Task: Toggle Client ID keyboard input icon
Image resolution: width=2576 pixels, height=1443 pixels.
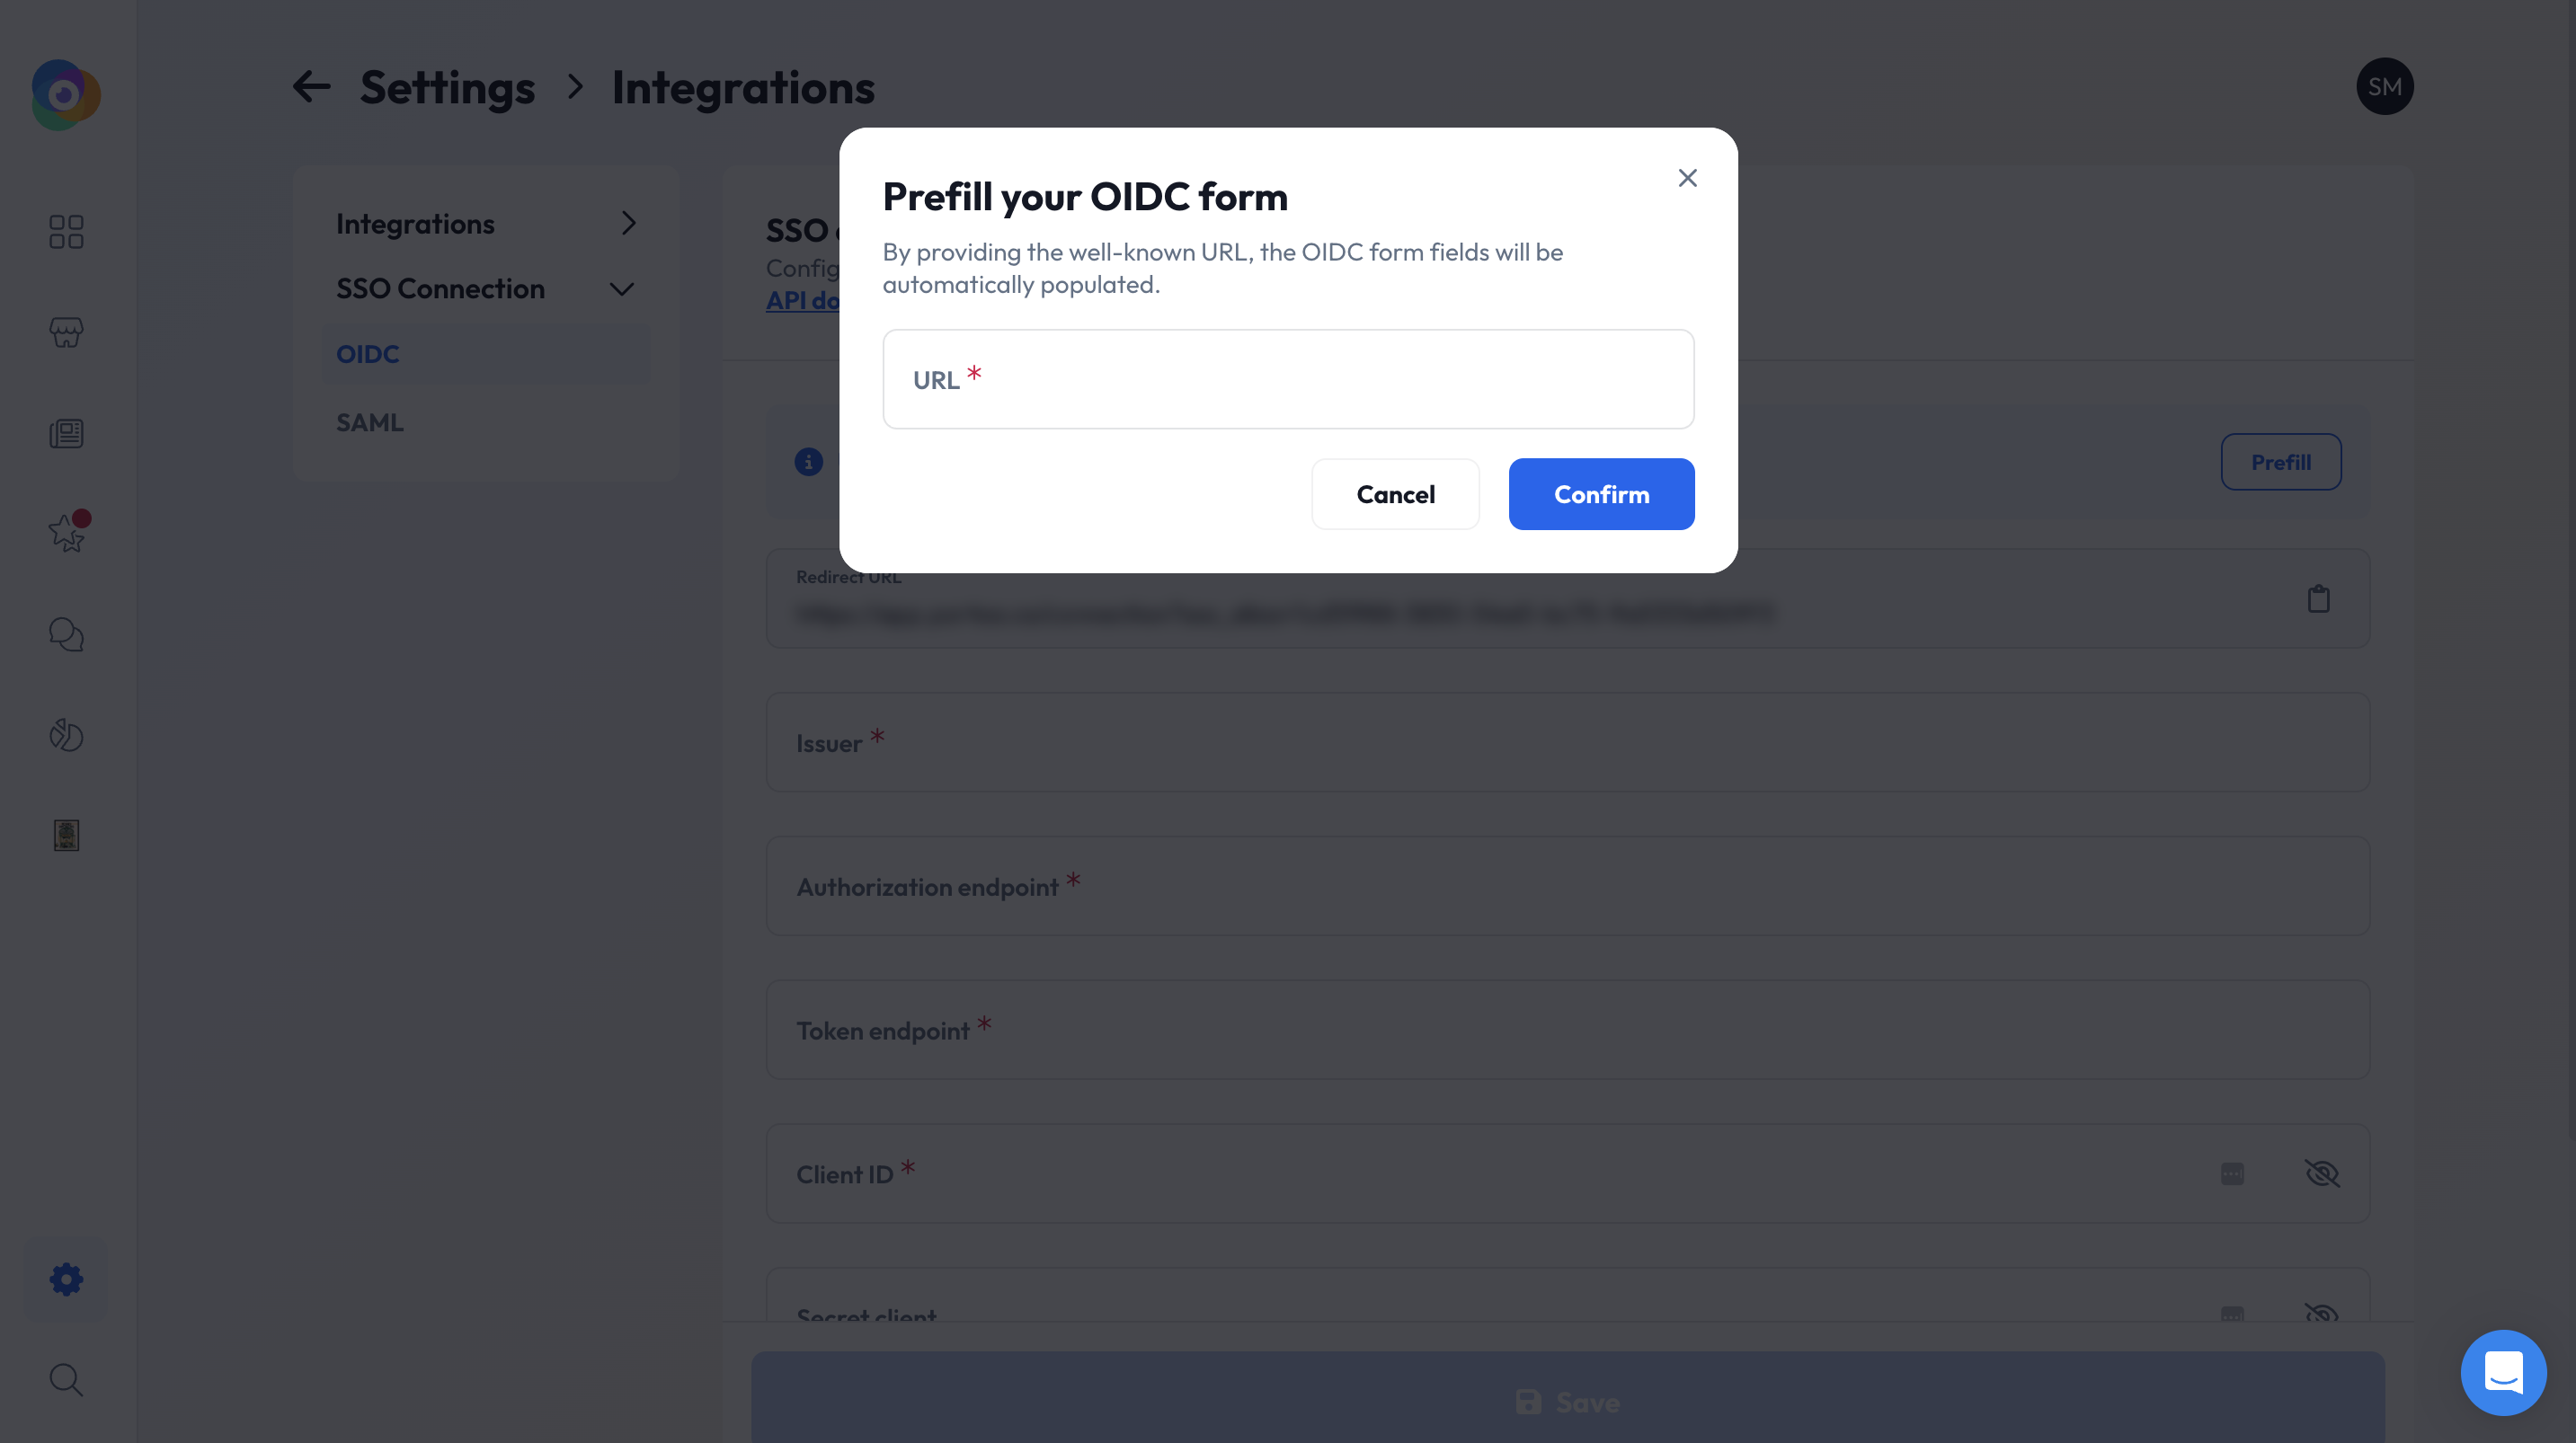Action: click(2233, 1174)
